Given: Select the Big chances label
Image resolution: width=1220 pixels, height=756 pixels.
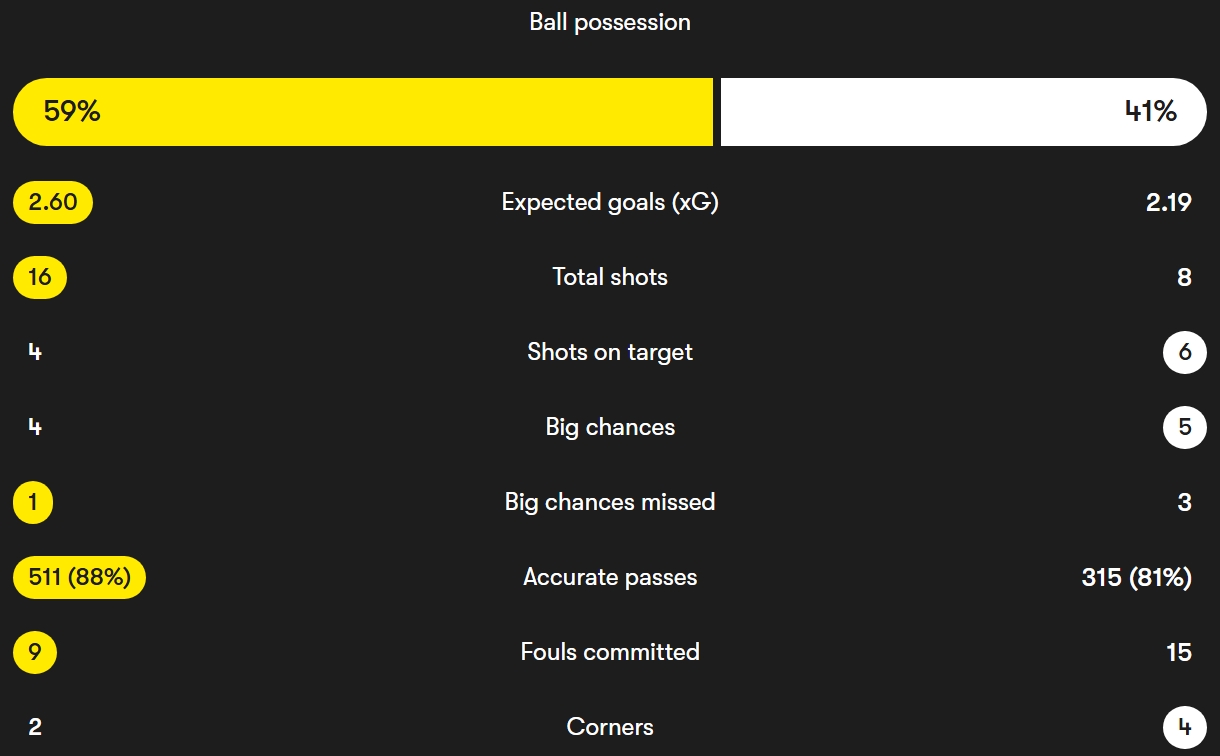Looking at the screenshot, I should point(610,427).
